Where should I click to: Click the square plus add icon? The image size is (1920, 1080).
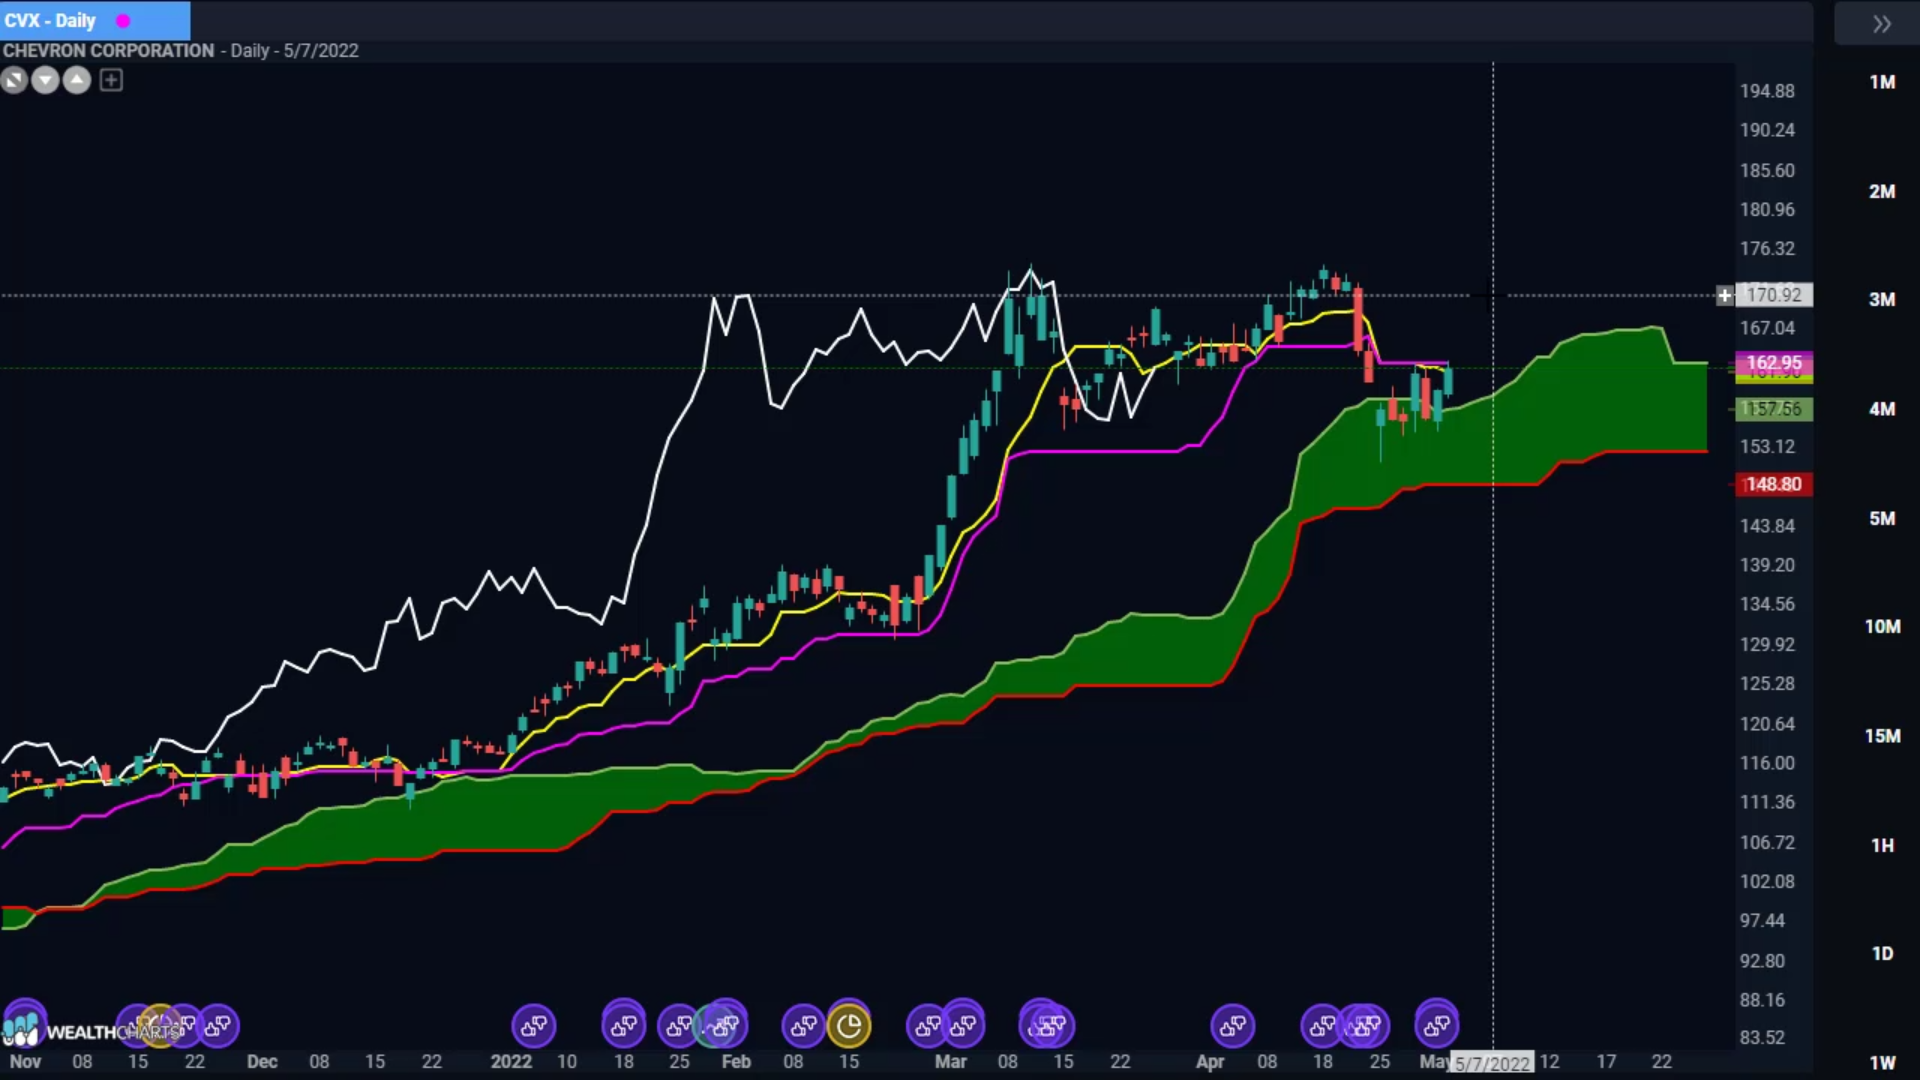111,81
